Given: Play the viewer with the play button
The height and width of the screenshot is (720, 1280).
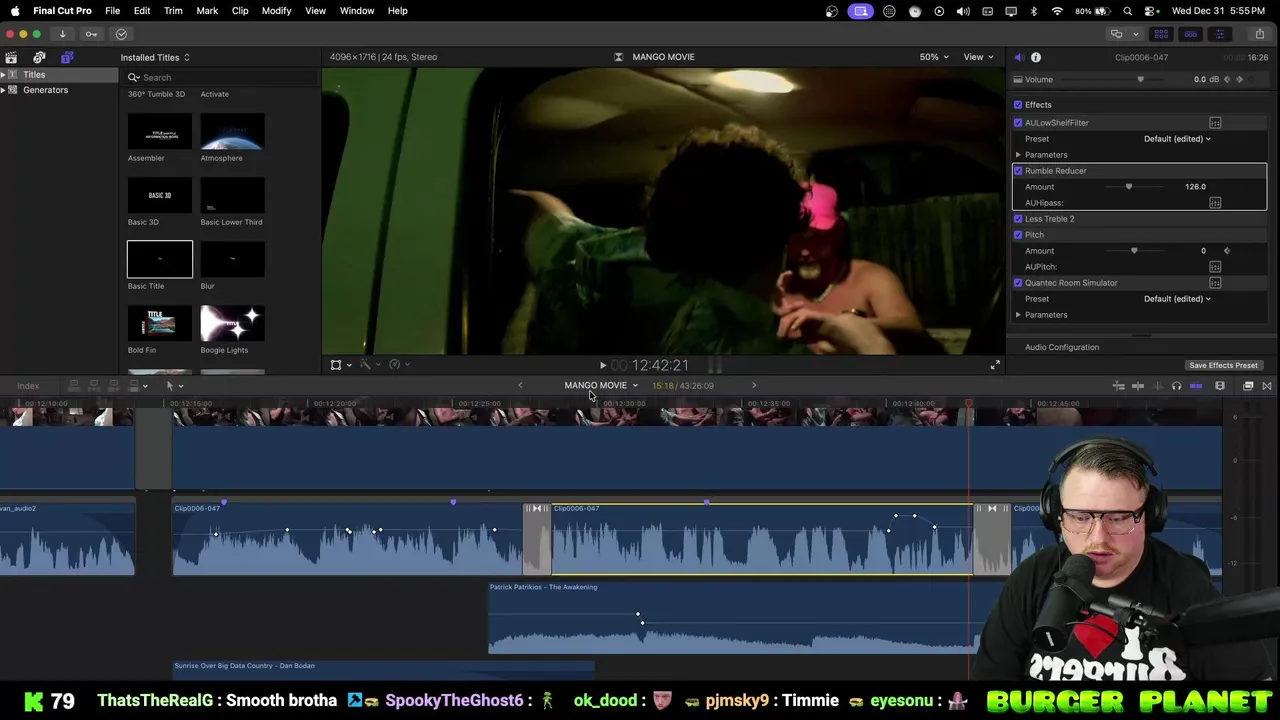Looking at the screenshot, I should point(602,366).
